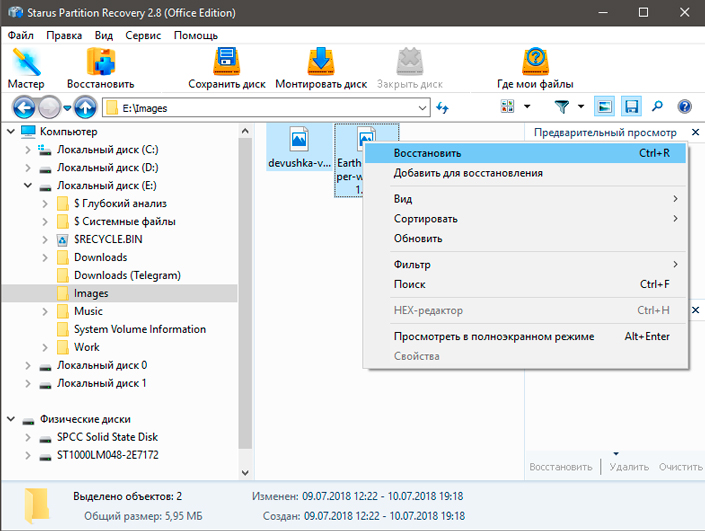Click the refresh arrows beside address bar
This screenshot has height=531, width=705.
click(x=443, y=107)
